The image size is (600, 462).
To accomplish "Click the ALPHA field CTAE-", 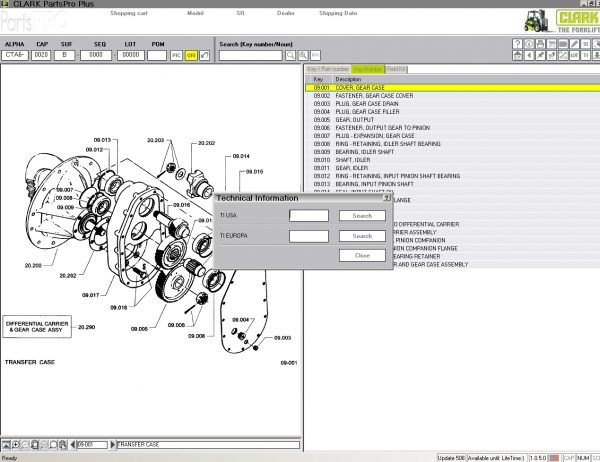I will pyautogui.click(x=15, y=55).
